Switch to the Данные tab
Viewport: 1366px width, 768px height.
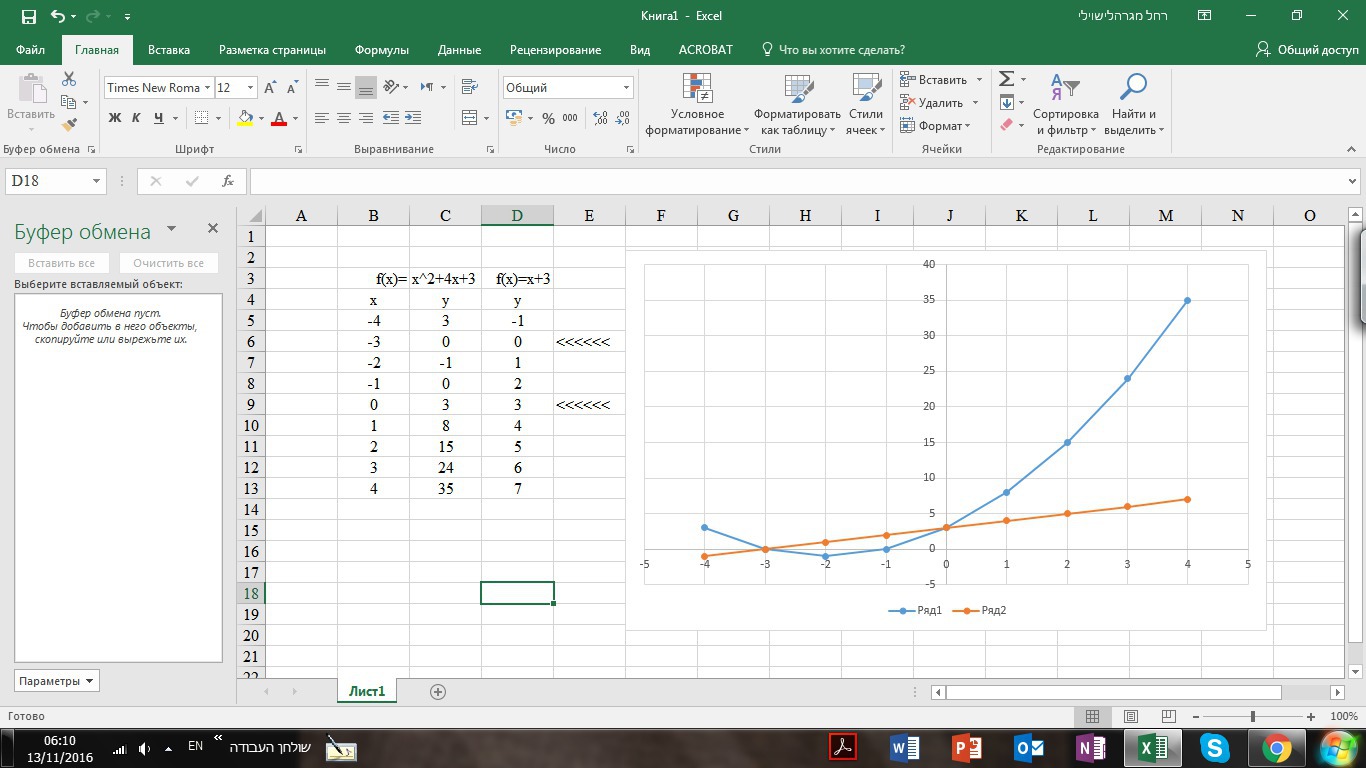point(459,50)
